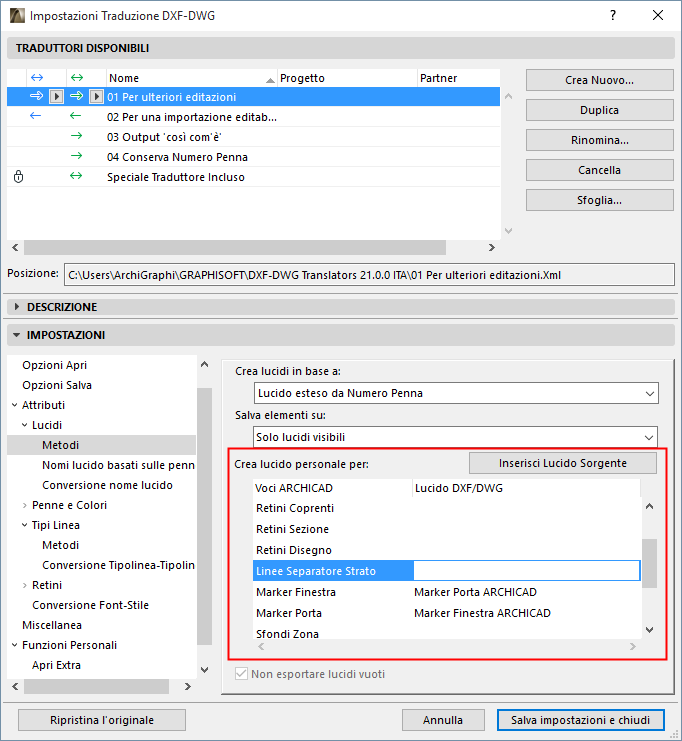
Task: Collapse the Tipi Linea node
Action: (x=25, y=525)
